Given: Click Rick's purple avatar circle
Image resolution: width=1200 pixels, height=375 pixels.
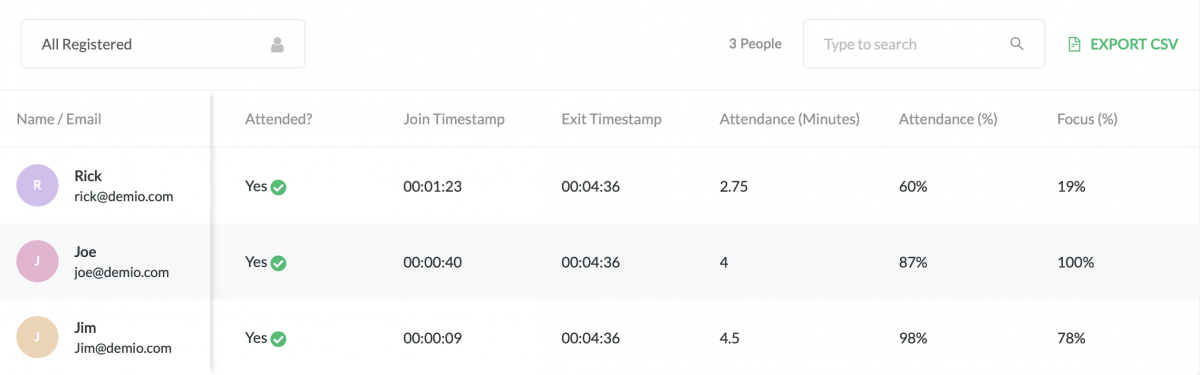Looking at the screenshot, I should point(37,185).
